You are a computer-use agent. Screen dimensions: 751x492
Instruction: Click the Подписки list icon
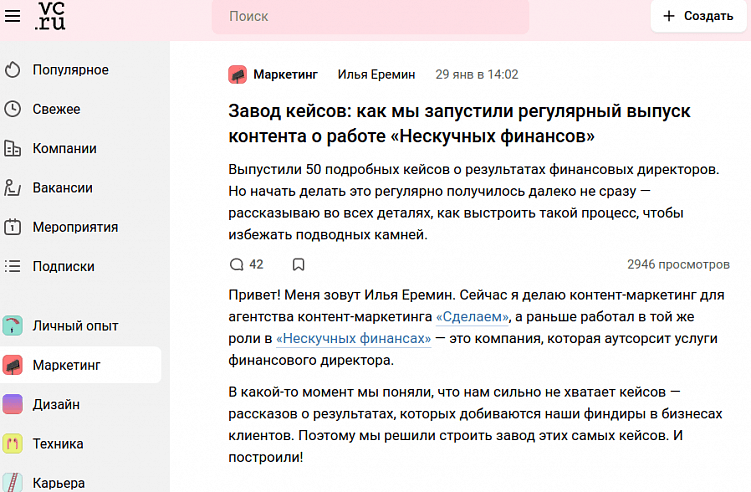[x=12, y=266]
